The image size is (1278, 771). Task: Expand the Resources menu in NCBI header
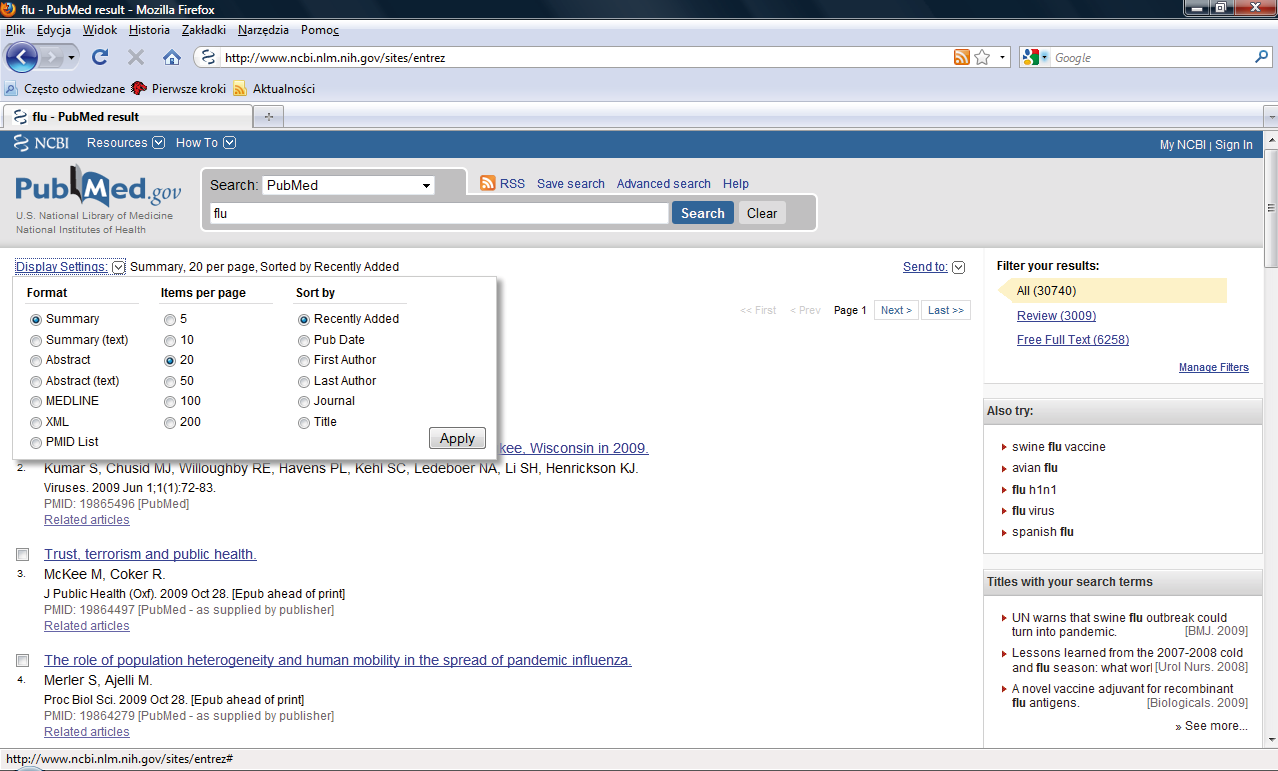(125, 143)
